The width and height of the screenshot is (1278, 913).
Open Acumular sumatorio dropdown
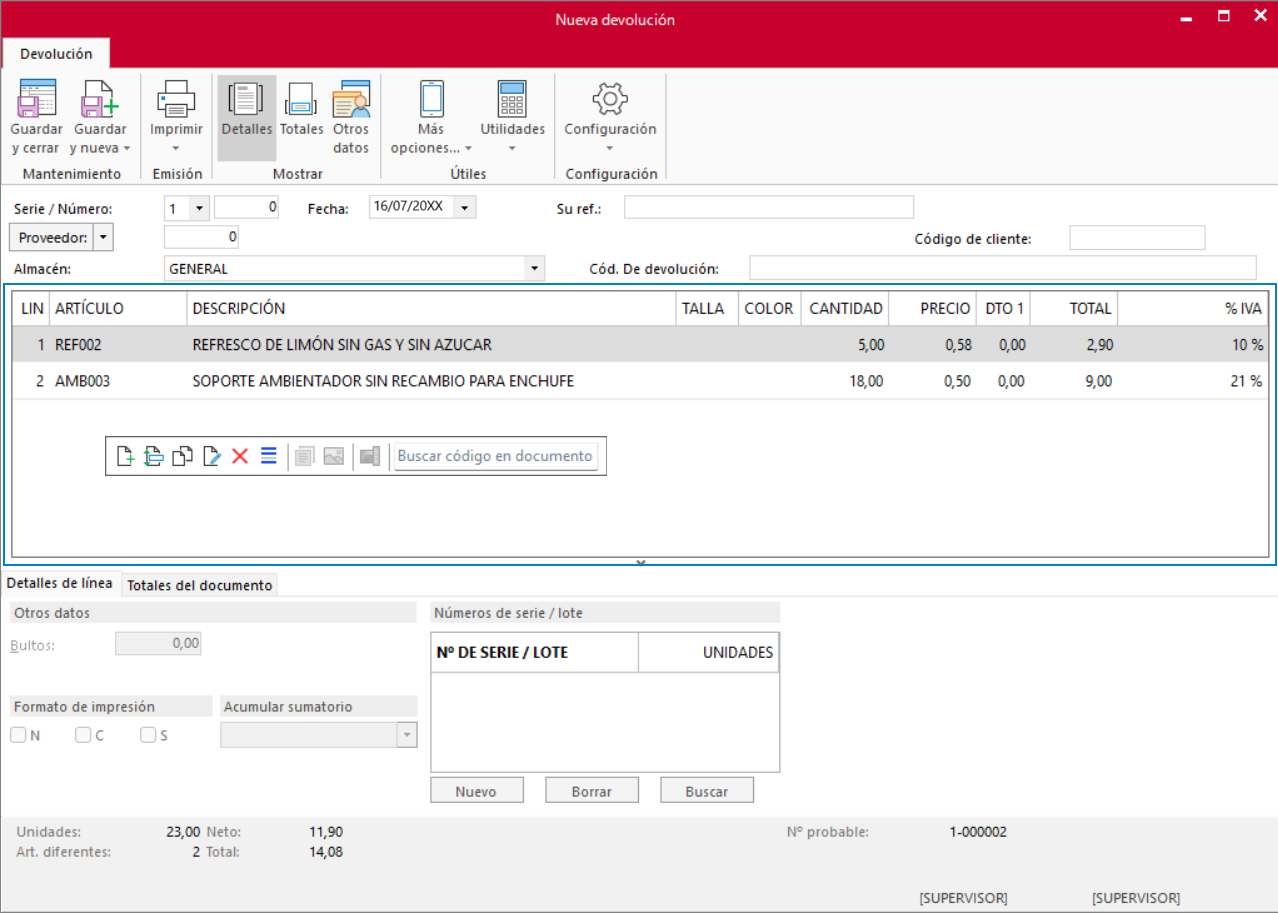tap(406, 735)
